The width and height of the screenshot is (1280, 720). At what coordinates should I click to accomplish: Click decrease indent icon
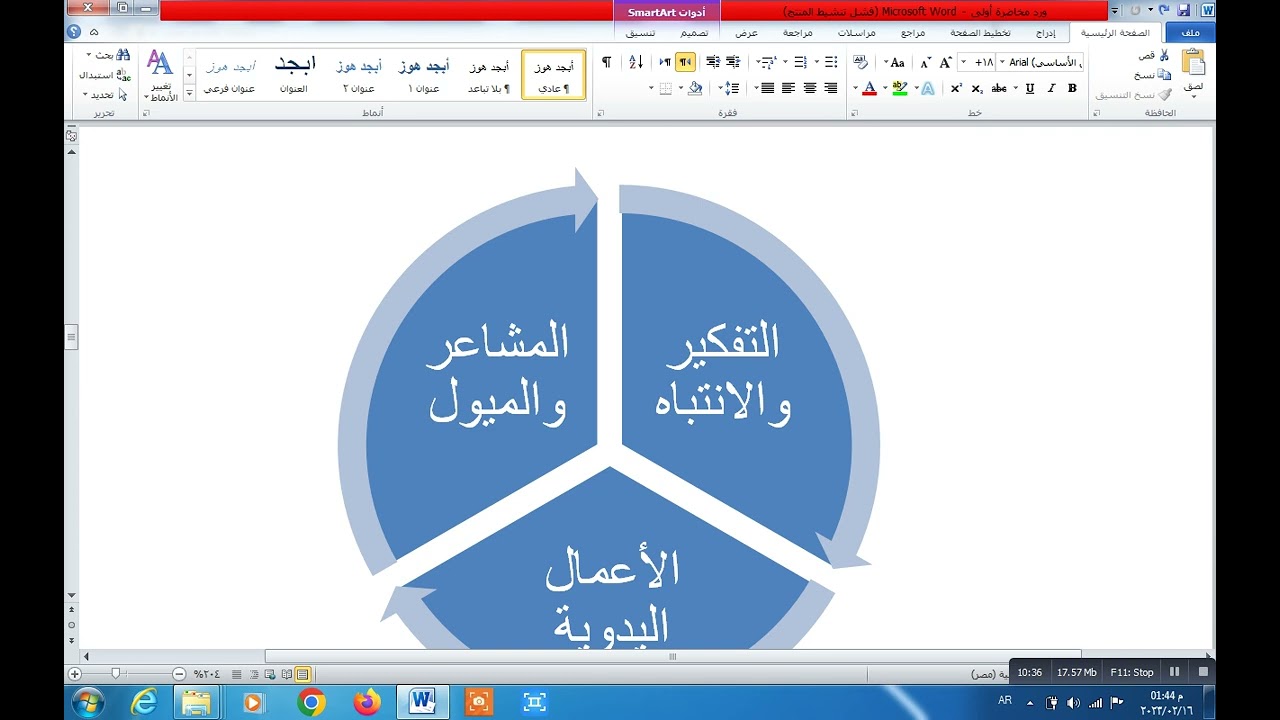[x=734, y=62]
